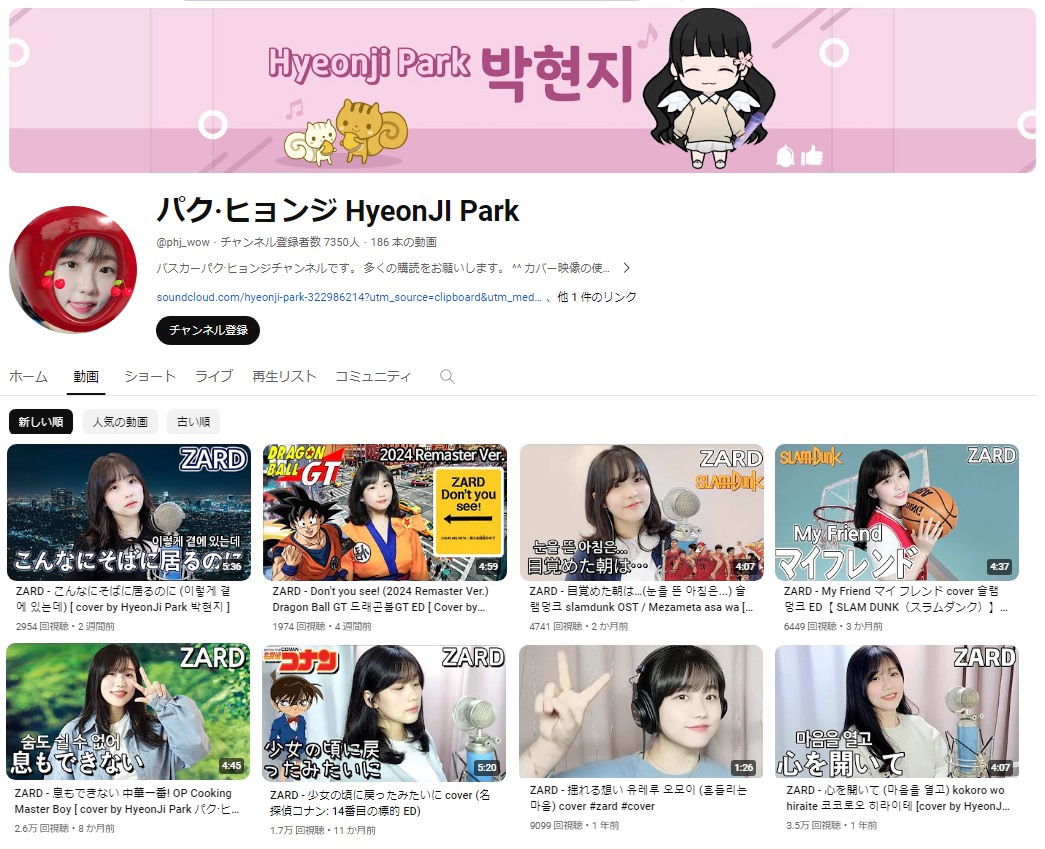Open the 心を開いて video thumbnail

897,711
